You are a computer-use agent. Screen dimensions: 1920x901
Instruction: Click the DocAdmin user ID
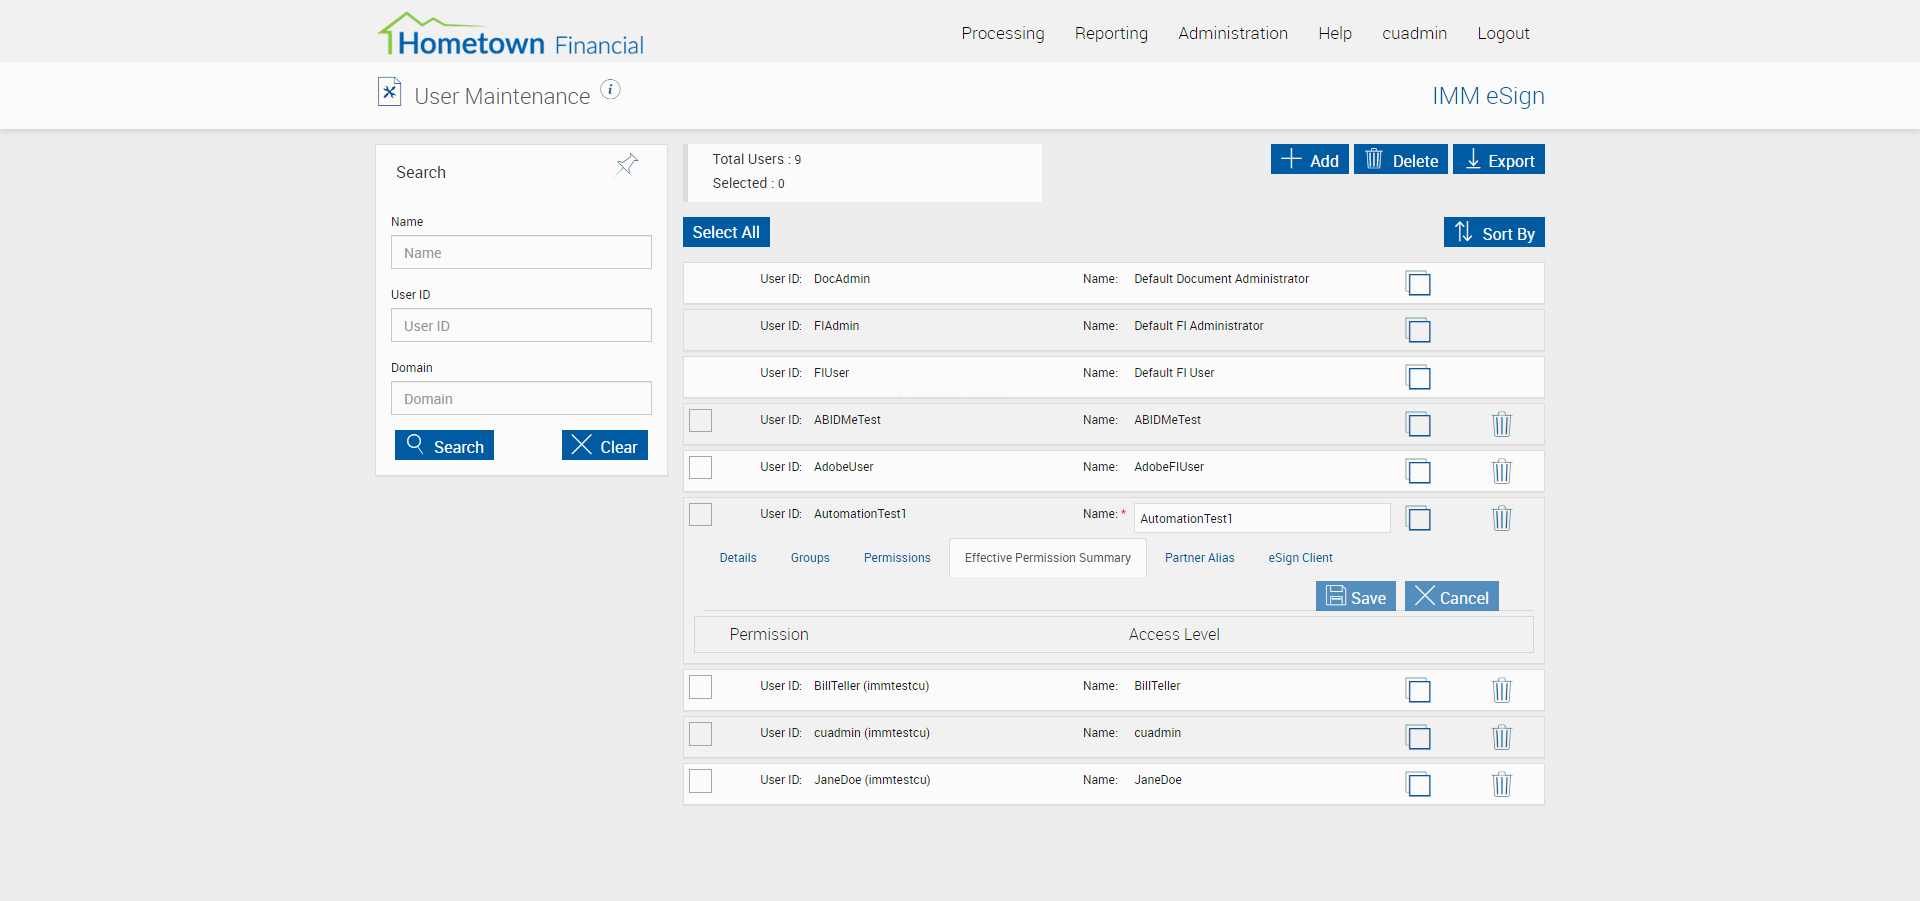click(842, 279)
